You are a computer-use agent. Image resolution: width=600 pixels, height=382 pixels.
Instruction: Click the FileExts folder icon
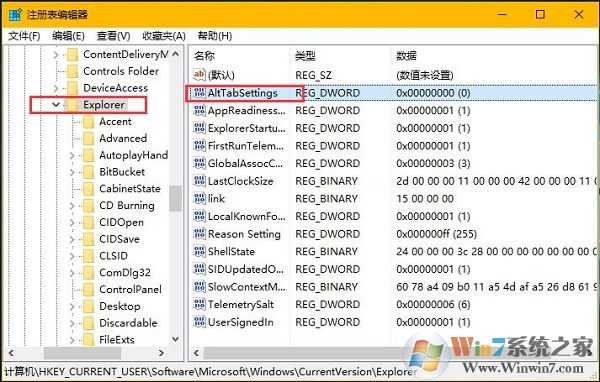pyautogui.click(x=88, y=340)
